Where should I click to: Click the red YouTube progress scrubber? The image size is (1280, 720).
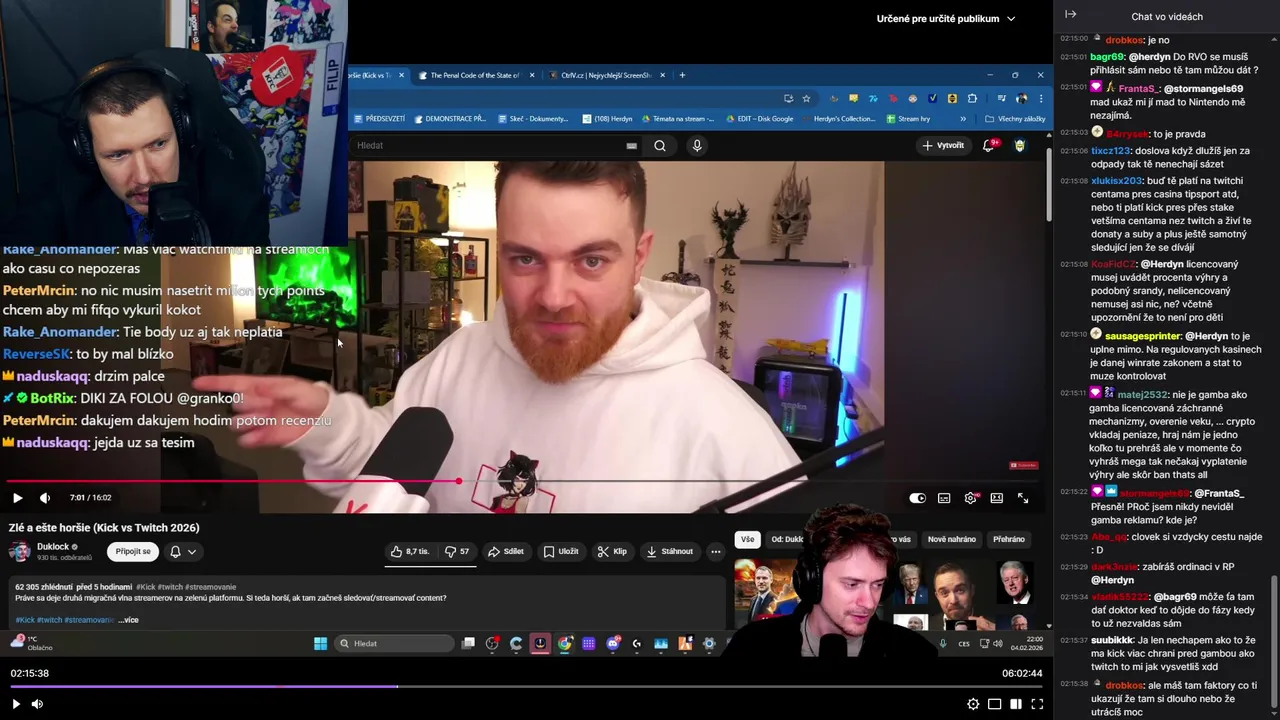[459, 481]
